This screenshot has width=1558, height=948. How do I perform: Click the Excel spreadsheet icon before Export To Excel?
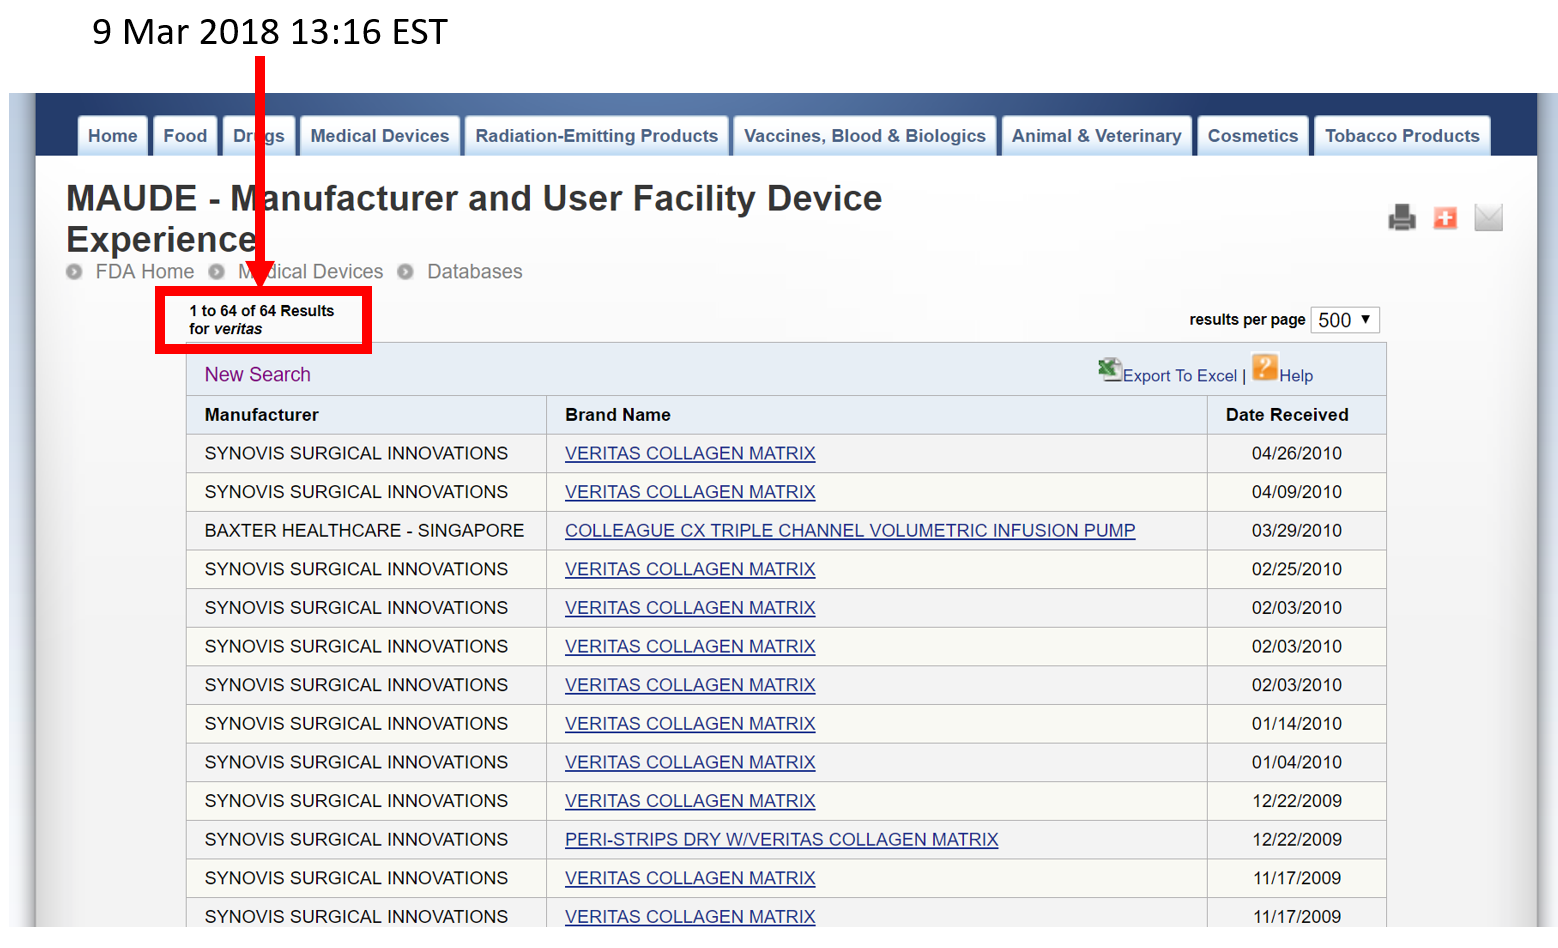click(1110, 369)
